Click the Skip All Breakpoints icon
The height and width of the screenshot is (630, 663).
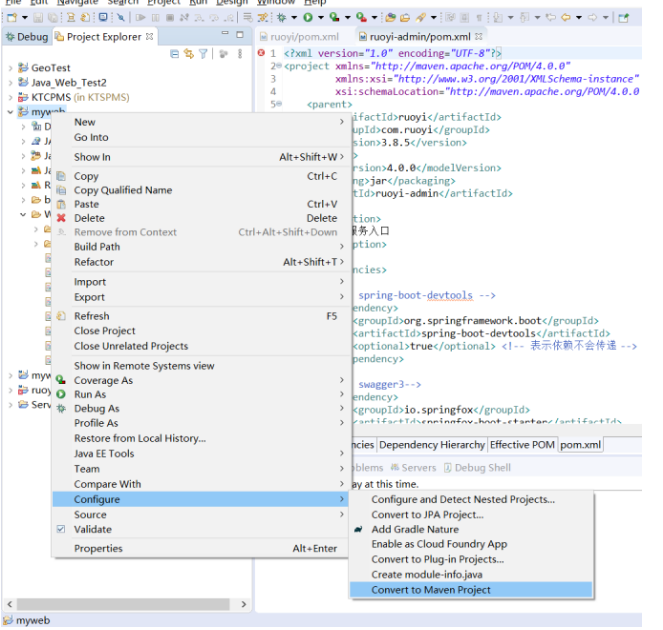[x=121, y=18]
